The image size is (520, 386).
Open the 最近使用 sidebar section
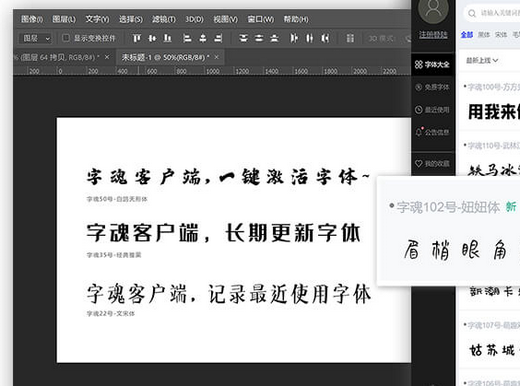tap(433, 110)
